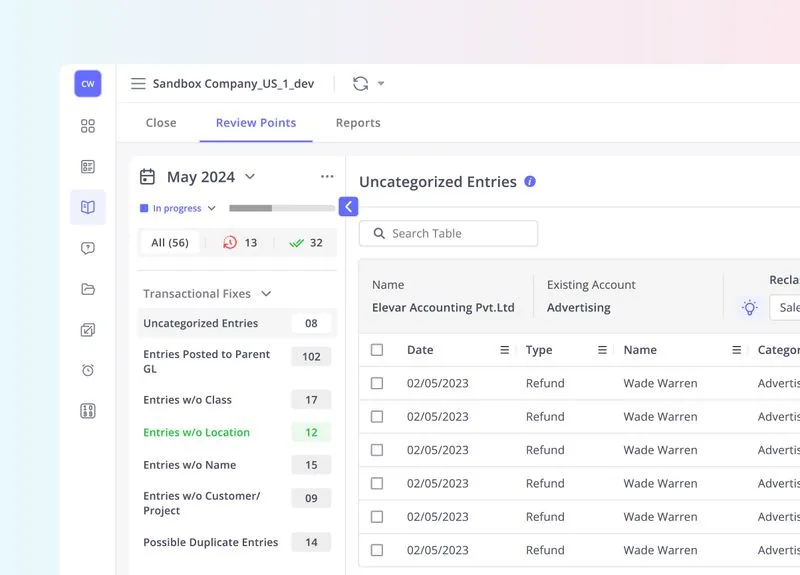The height and width of the screenshot is (575, 800).
Task: Expand the May 2024 period dropdown
Action: coord(250,177)
